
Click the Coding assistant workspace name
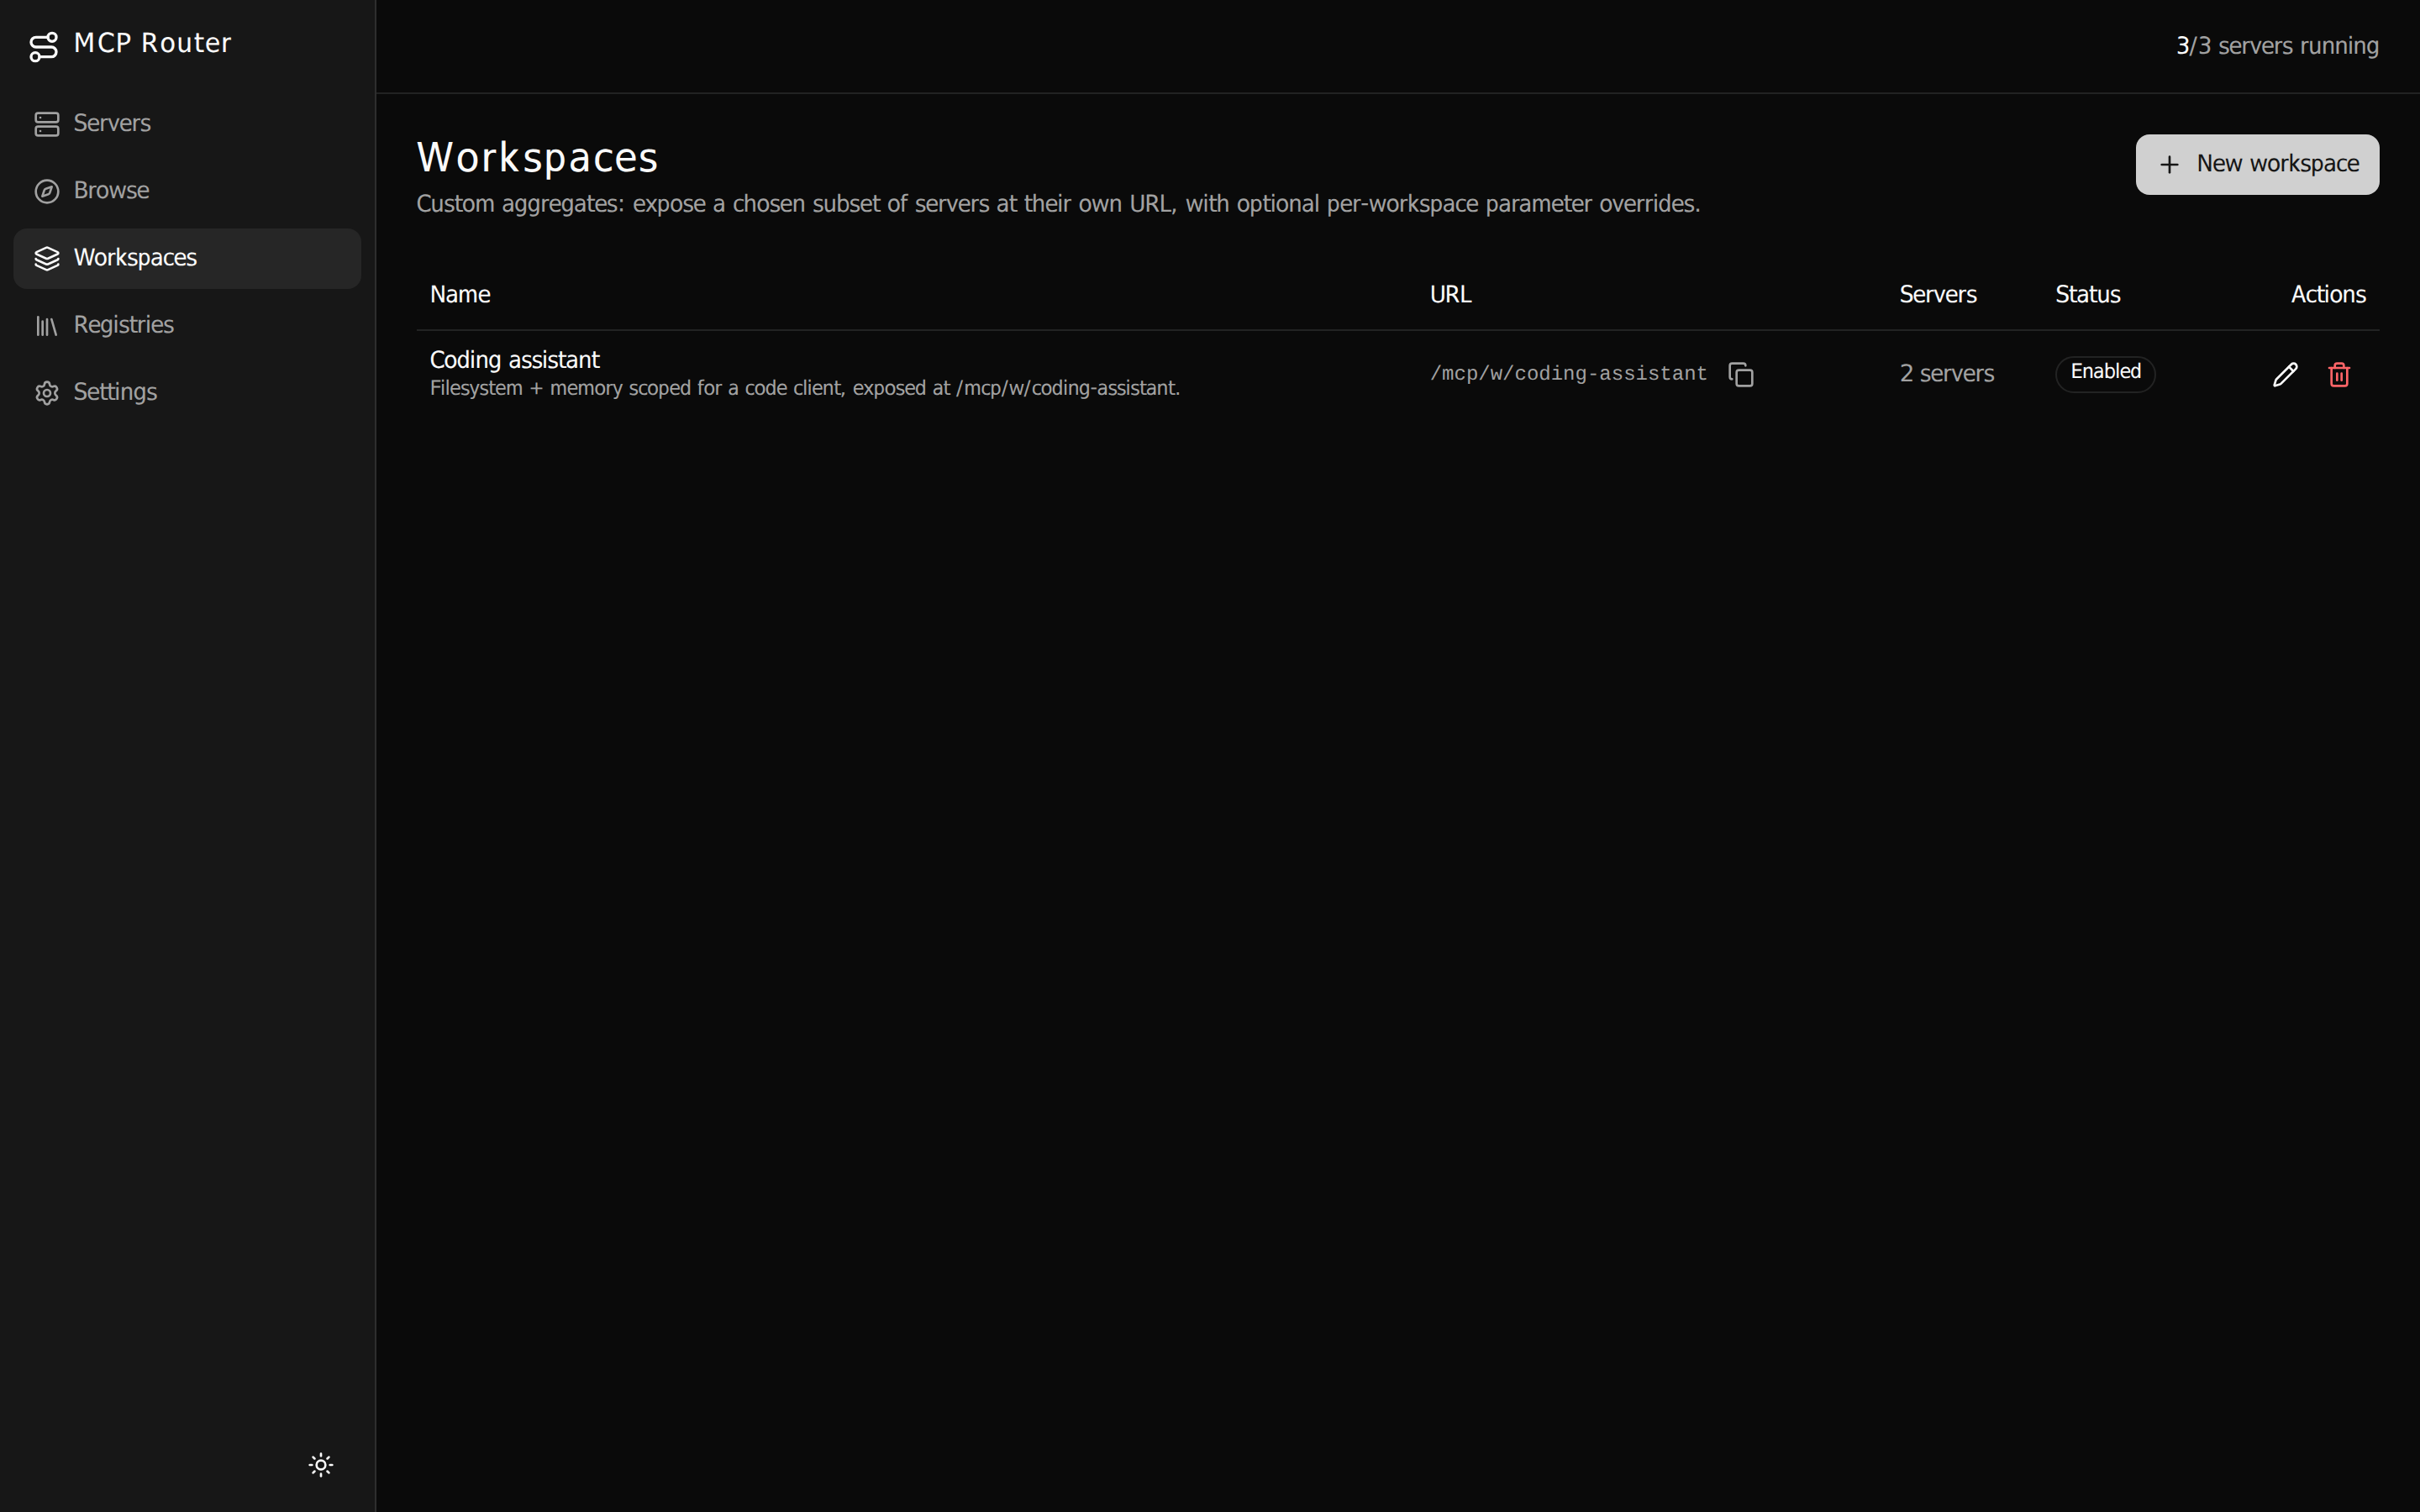pyautogui.click(x=515, y=360)
